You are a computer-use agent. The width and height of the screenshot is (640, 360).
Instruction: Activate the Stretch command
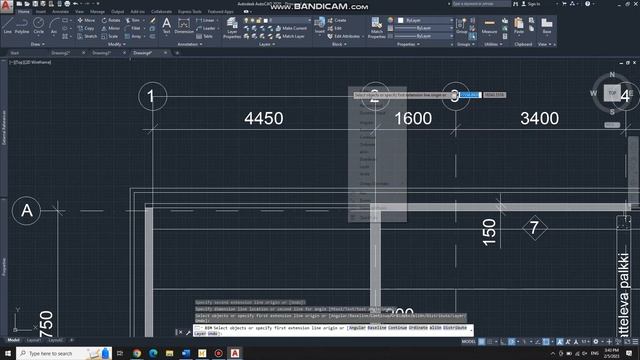coord(87,36)
